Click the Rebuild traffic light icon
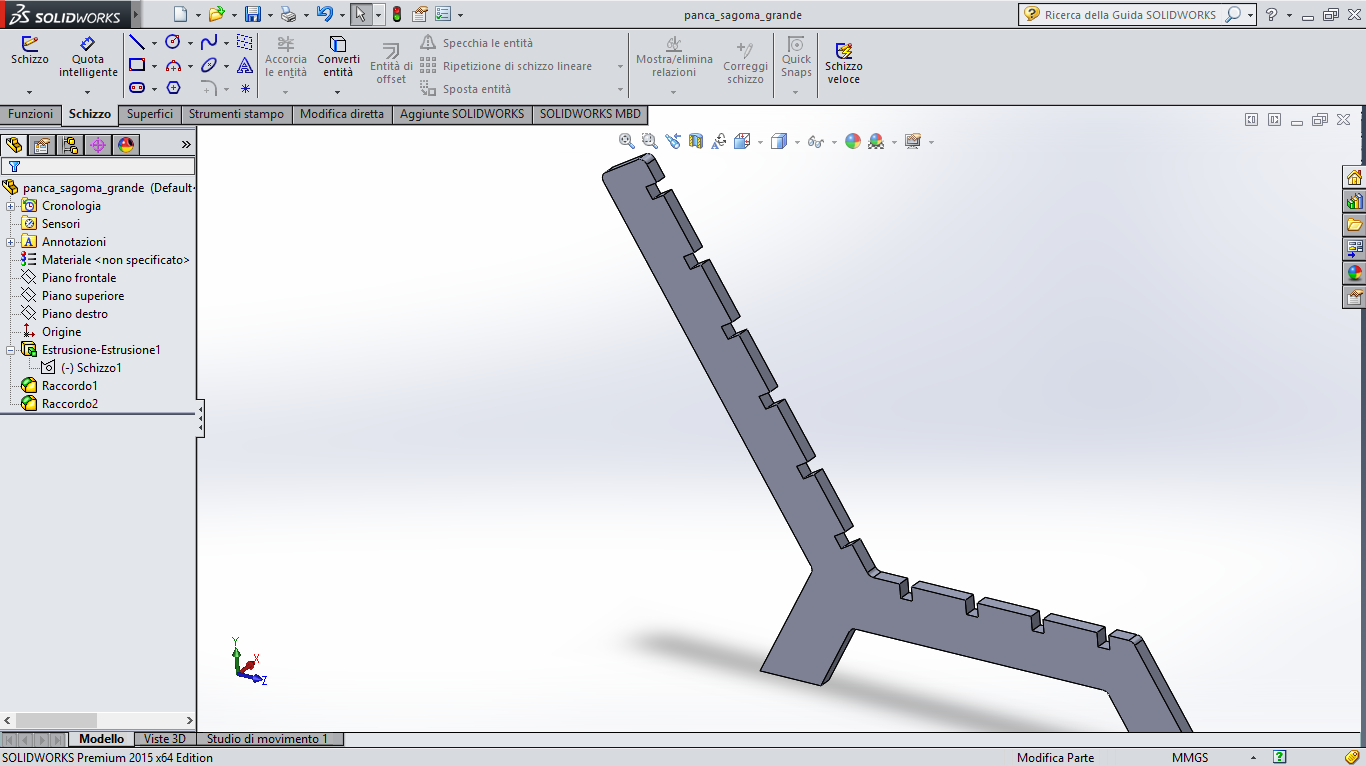This screenshot has width=1366, height=766. 397,14
